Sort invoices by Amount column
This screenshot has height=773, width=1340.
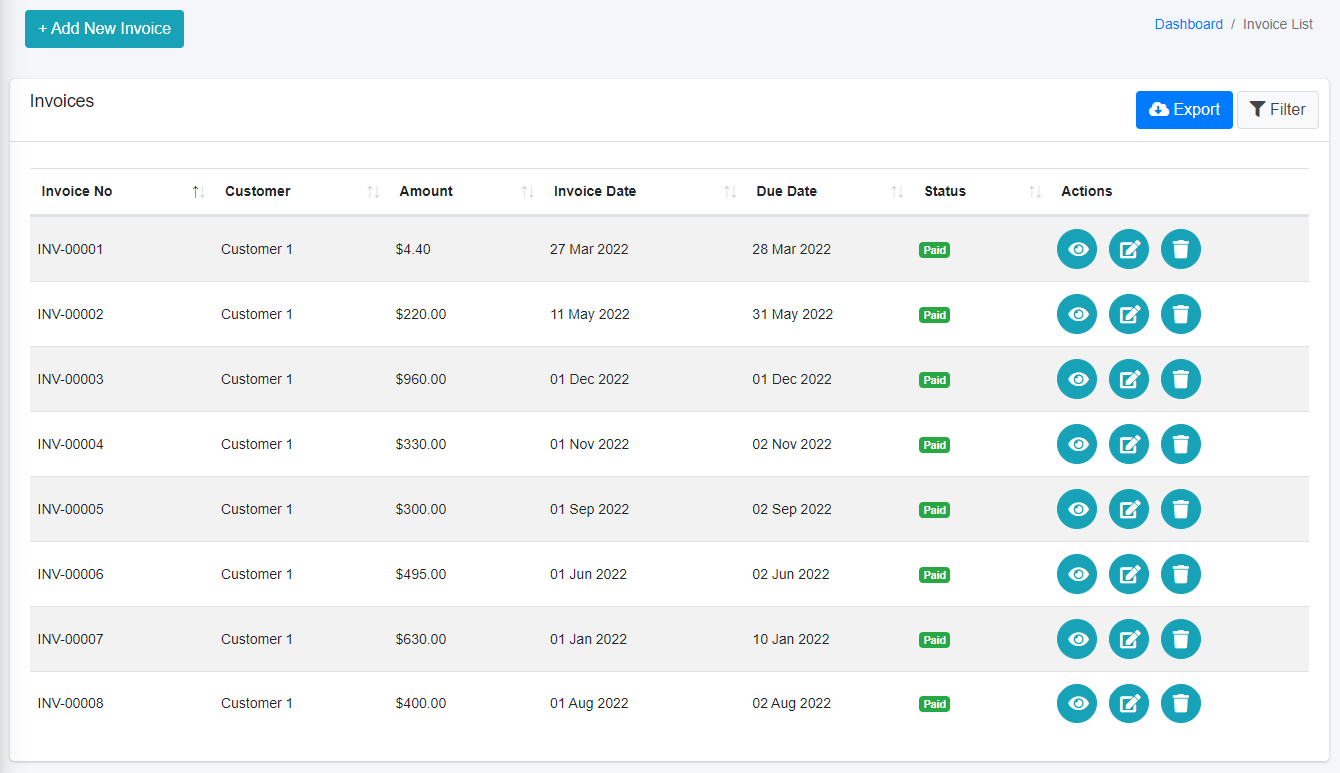(x=426, y=191)
